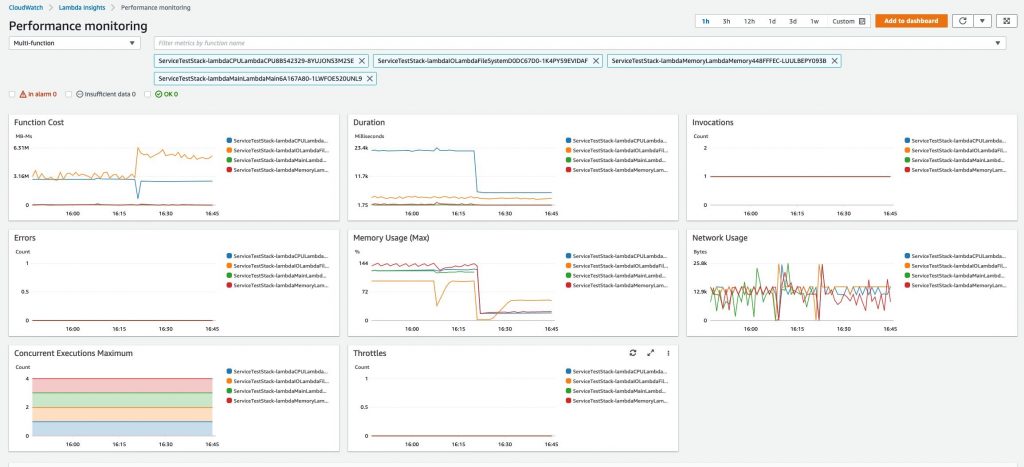Select the 12h time range
This screenshot has height=467, width=1024.
coord(749,21)
